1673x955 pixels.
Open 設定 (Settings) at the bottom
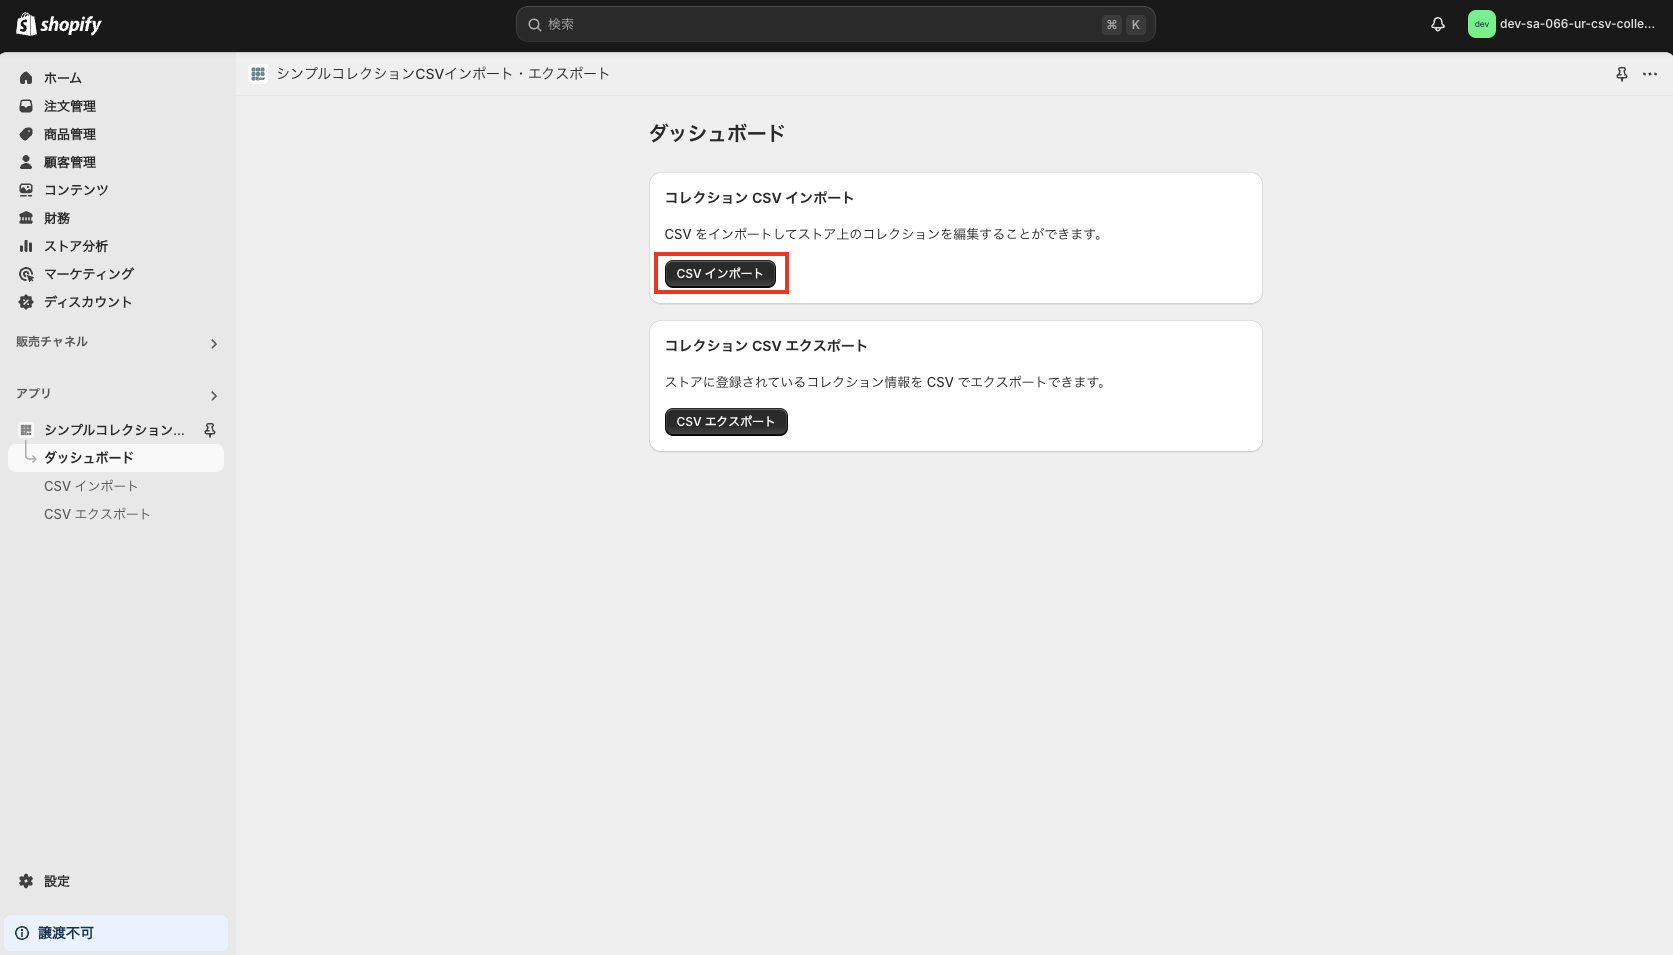[56, 881]
